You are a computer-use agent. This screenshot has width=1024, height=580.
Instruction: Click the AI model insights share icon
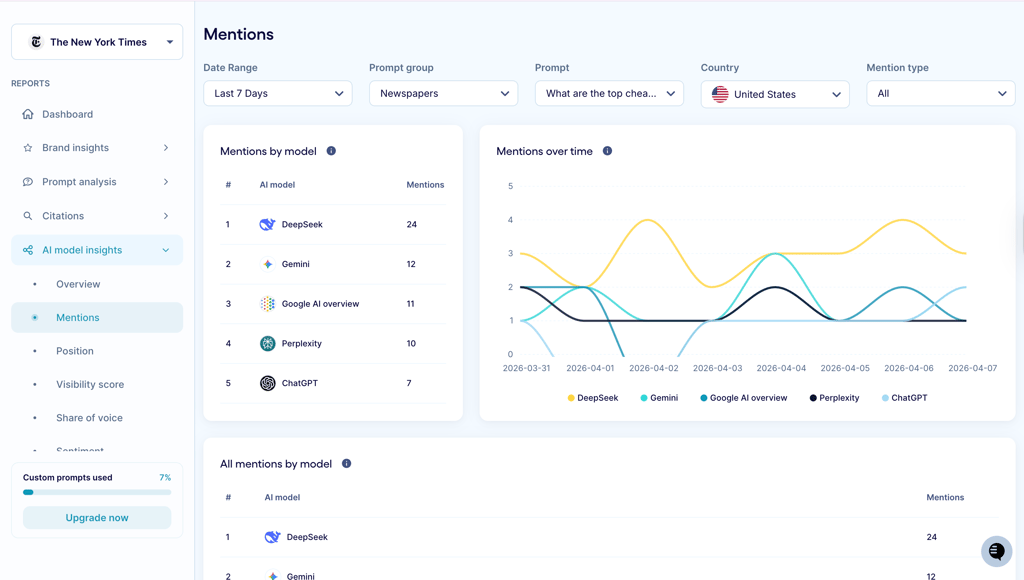pyautogui.click(x=27, y=250)
